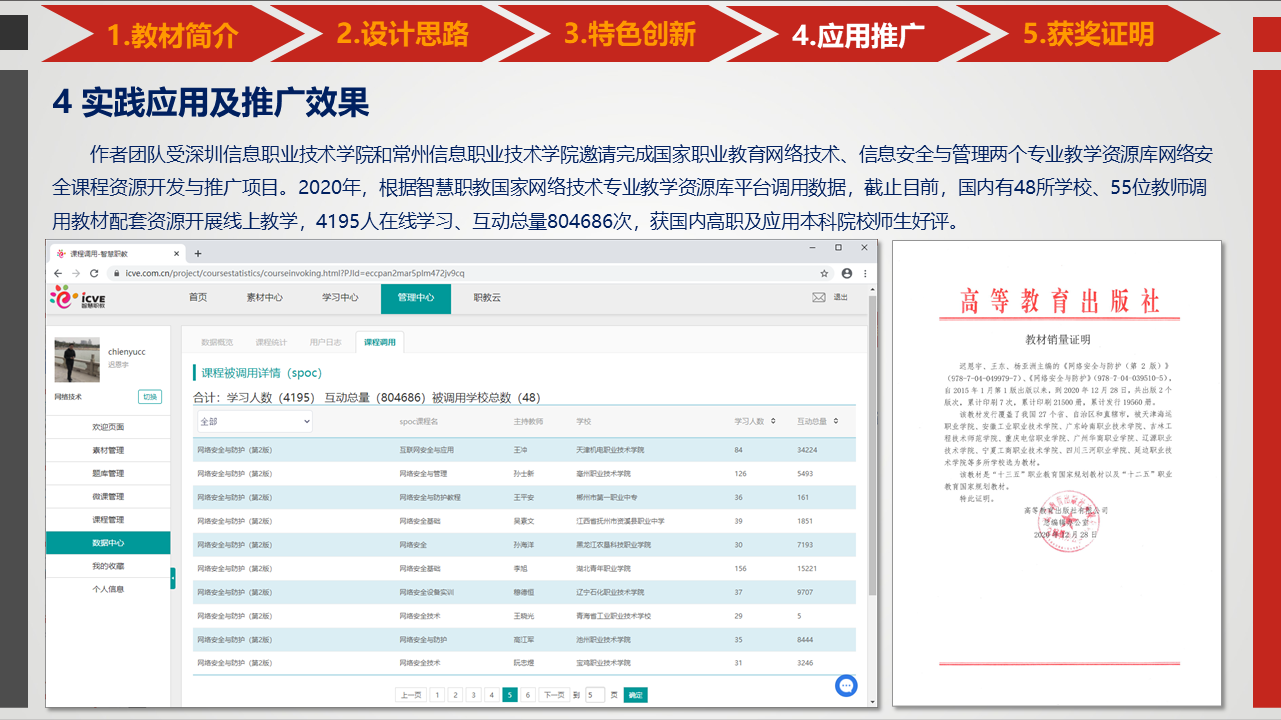Image resolution: width=1281 pixels, height=720 pixels.
Task: Open 个人信息 in the sidebar
Action: (108, 589)
